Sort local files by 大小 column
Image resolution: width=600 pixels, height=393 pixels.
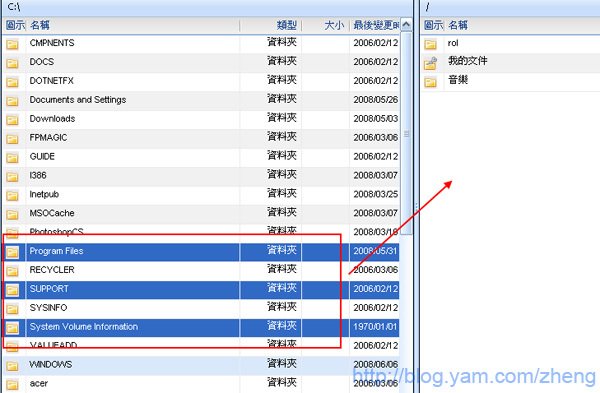coord(334,26)
